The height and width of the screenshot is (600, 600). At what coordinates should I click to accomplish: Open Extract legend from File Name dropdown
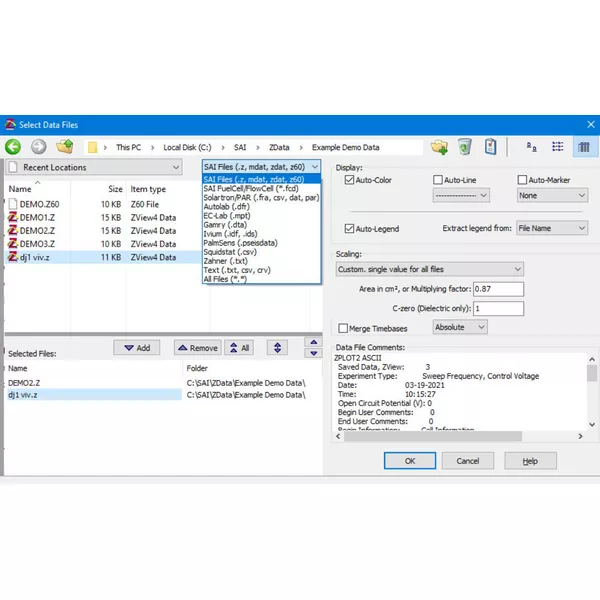pos(552,228)
